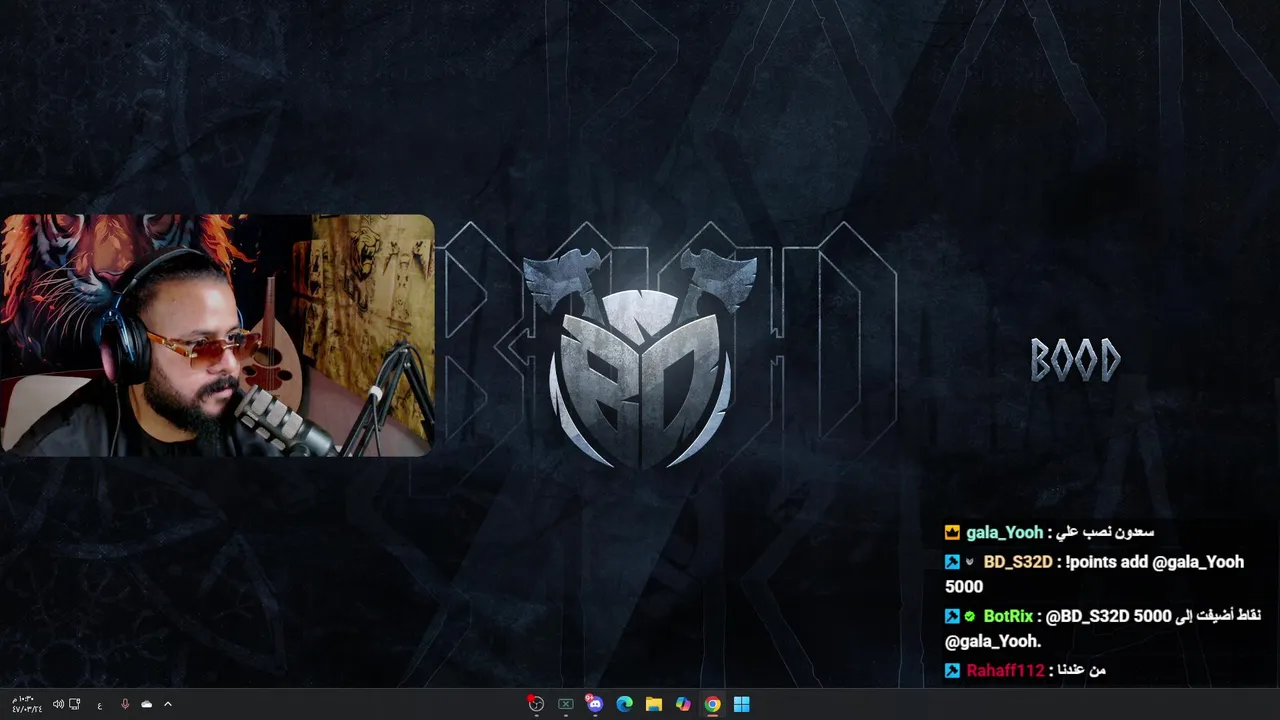The image size is (1280, 720).
Task: Open the Windows Start menu
Action: pos(741,704)
